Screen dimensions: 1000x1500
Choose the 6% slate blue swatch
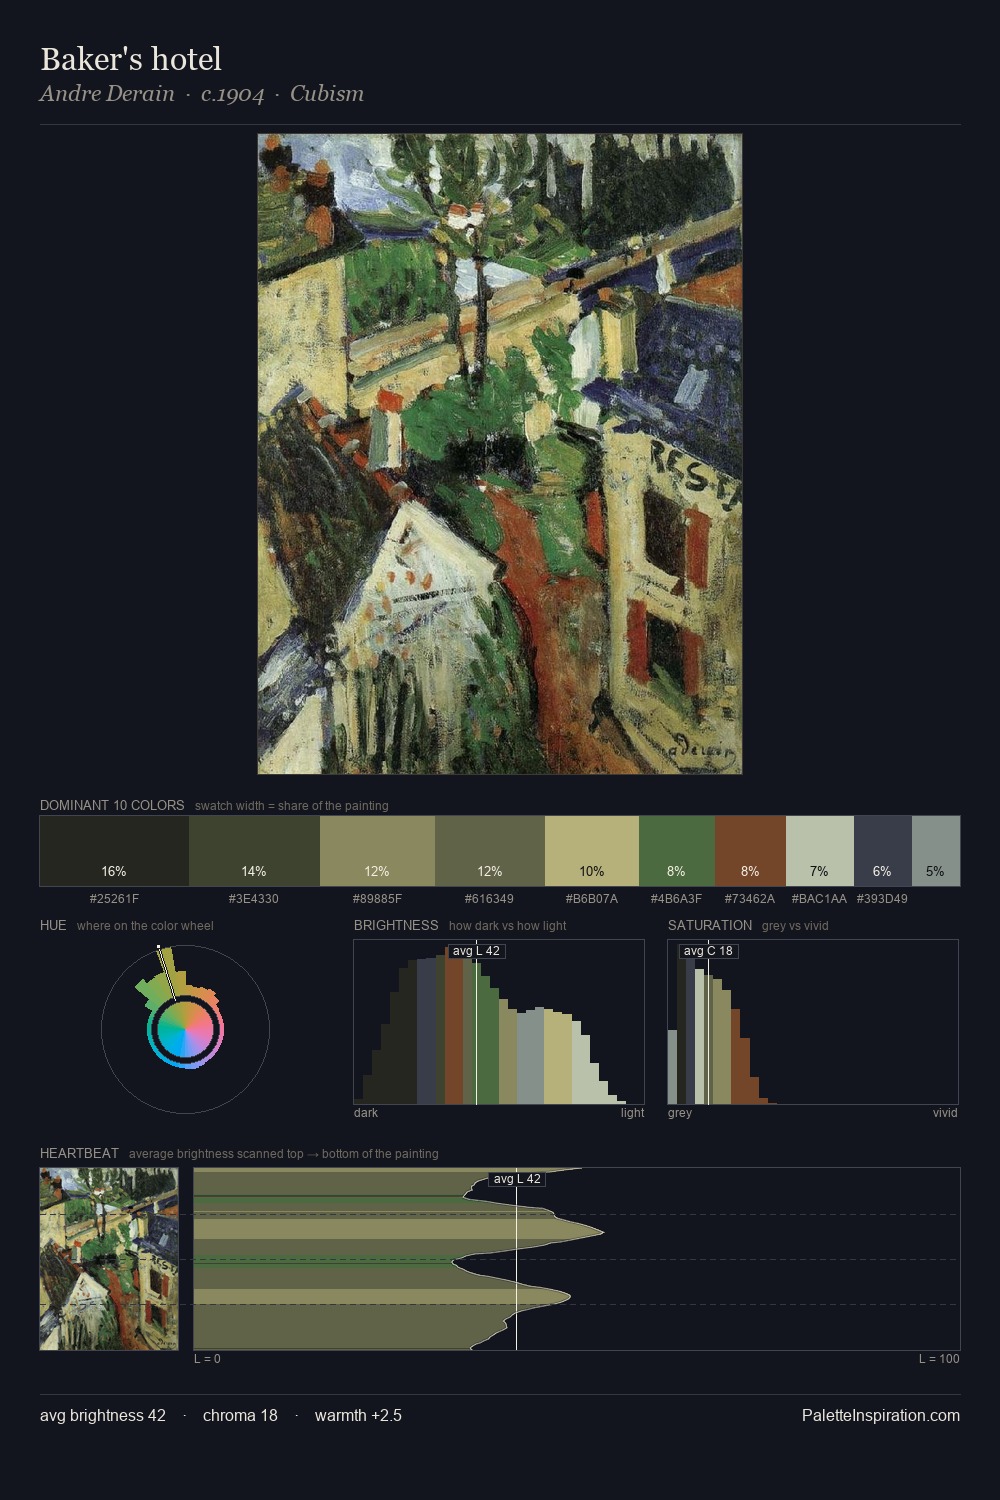(883, 851)
